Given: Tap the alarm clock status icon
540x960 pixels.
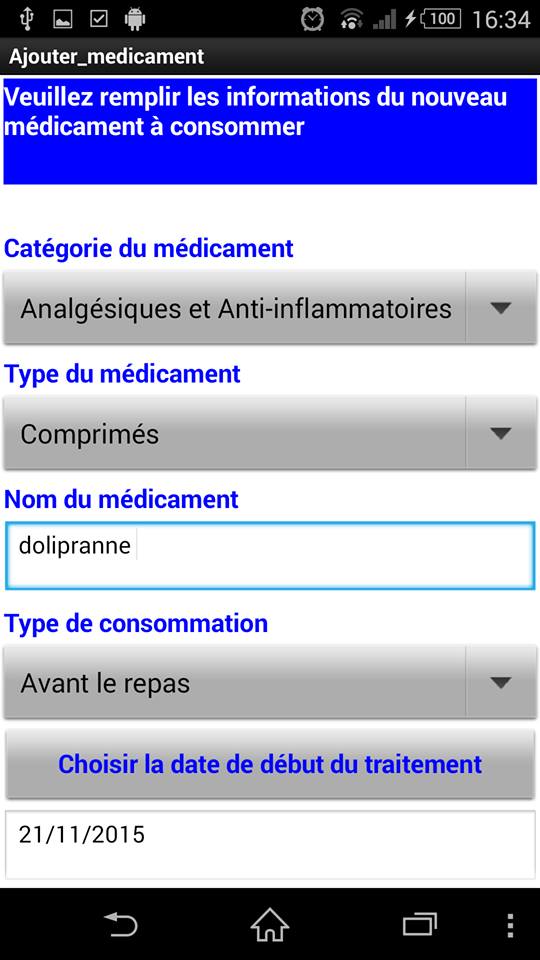Looking at the screenshot, I should [x=312, y=19].
